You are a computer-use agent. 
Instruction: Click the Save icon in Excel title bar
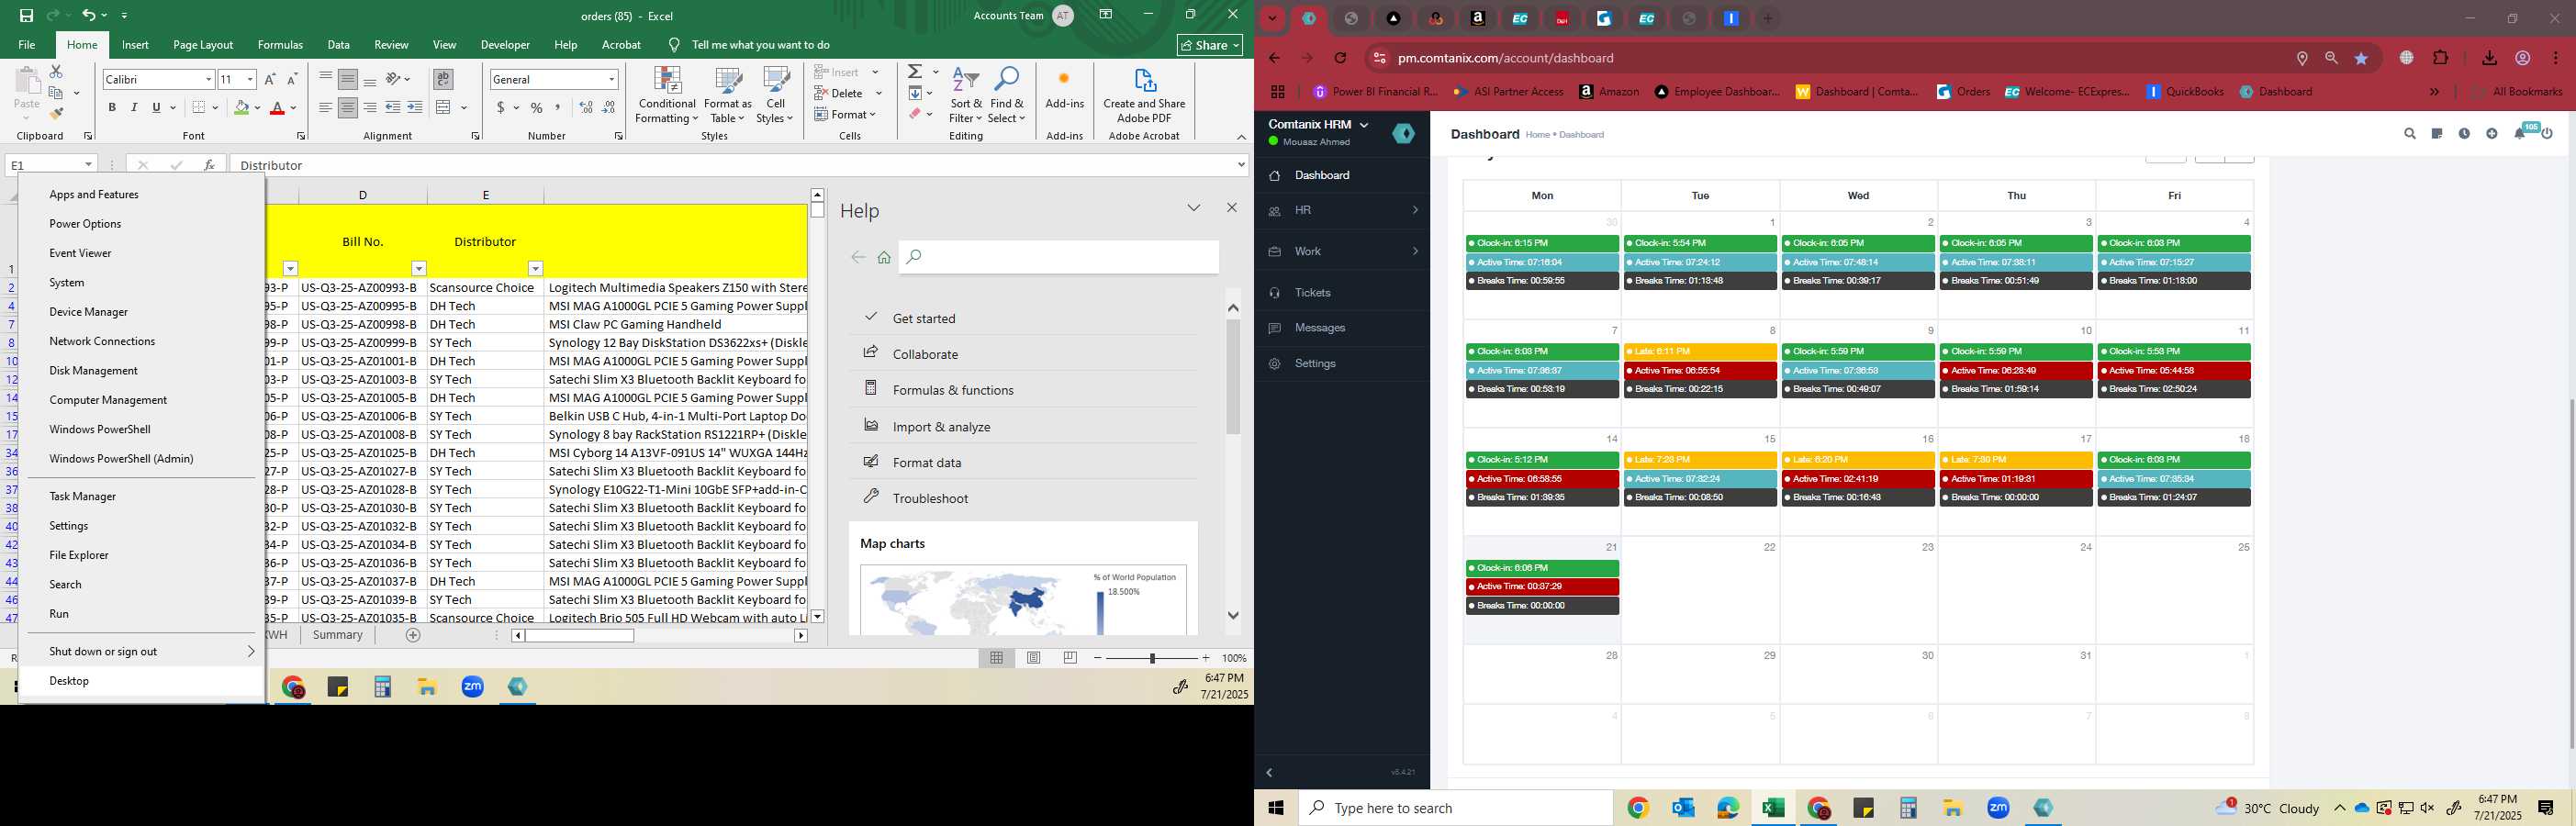pos(26,15)
